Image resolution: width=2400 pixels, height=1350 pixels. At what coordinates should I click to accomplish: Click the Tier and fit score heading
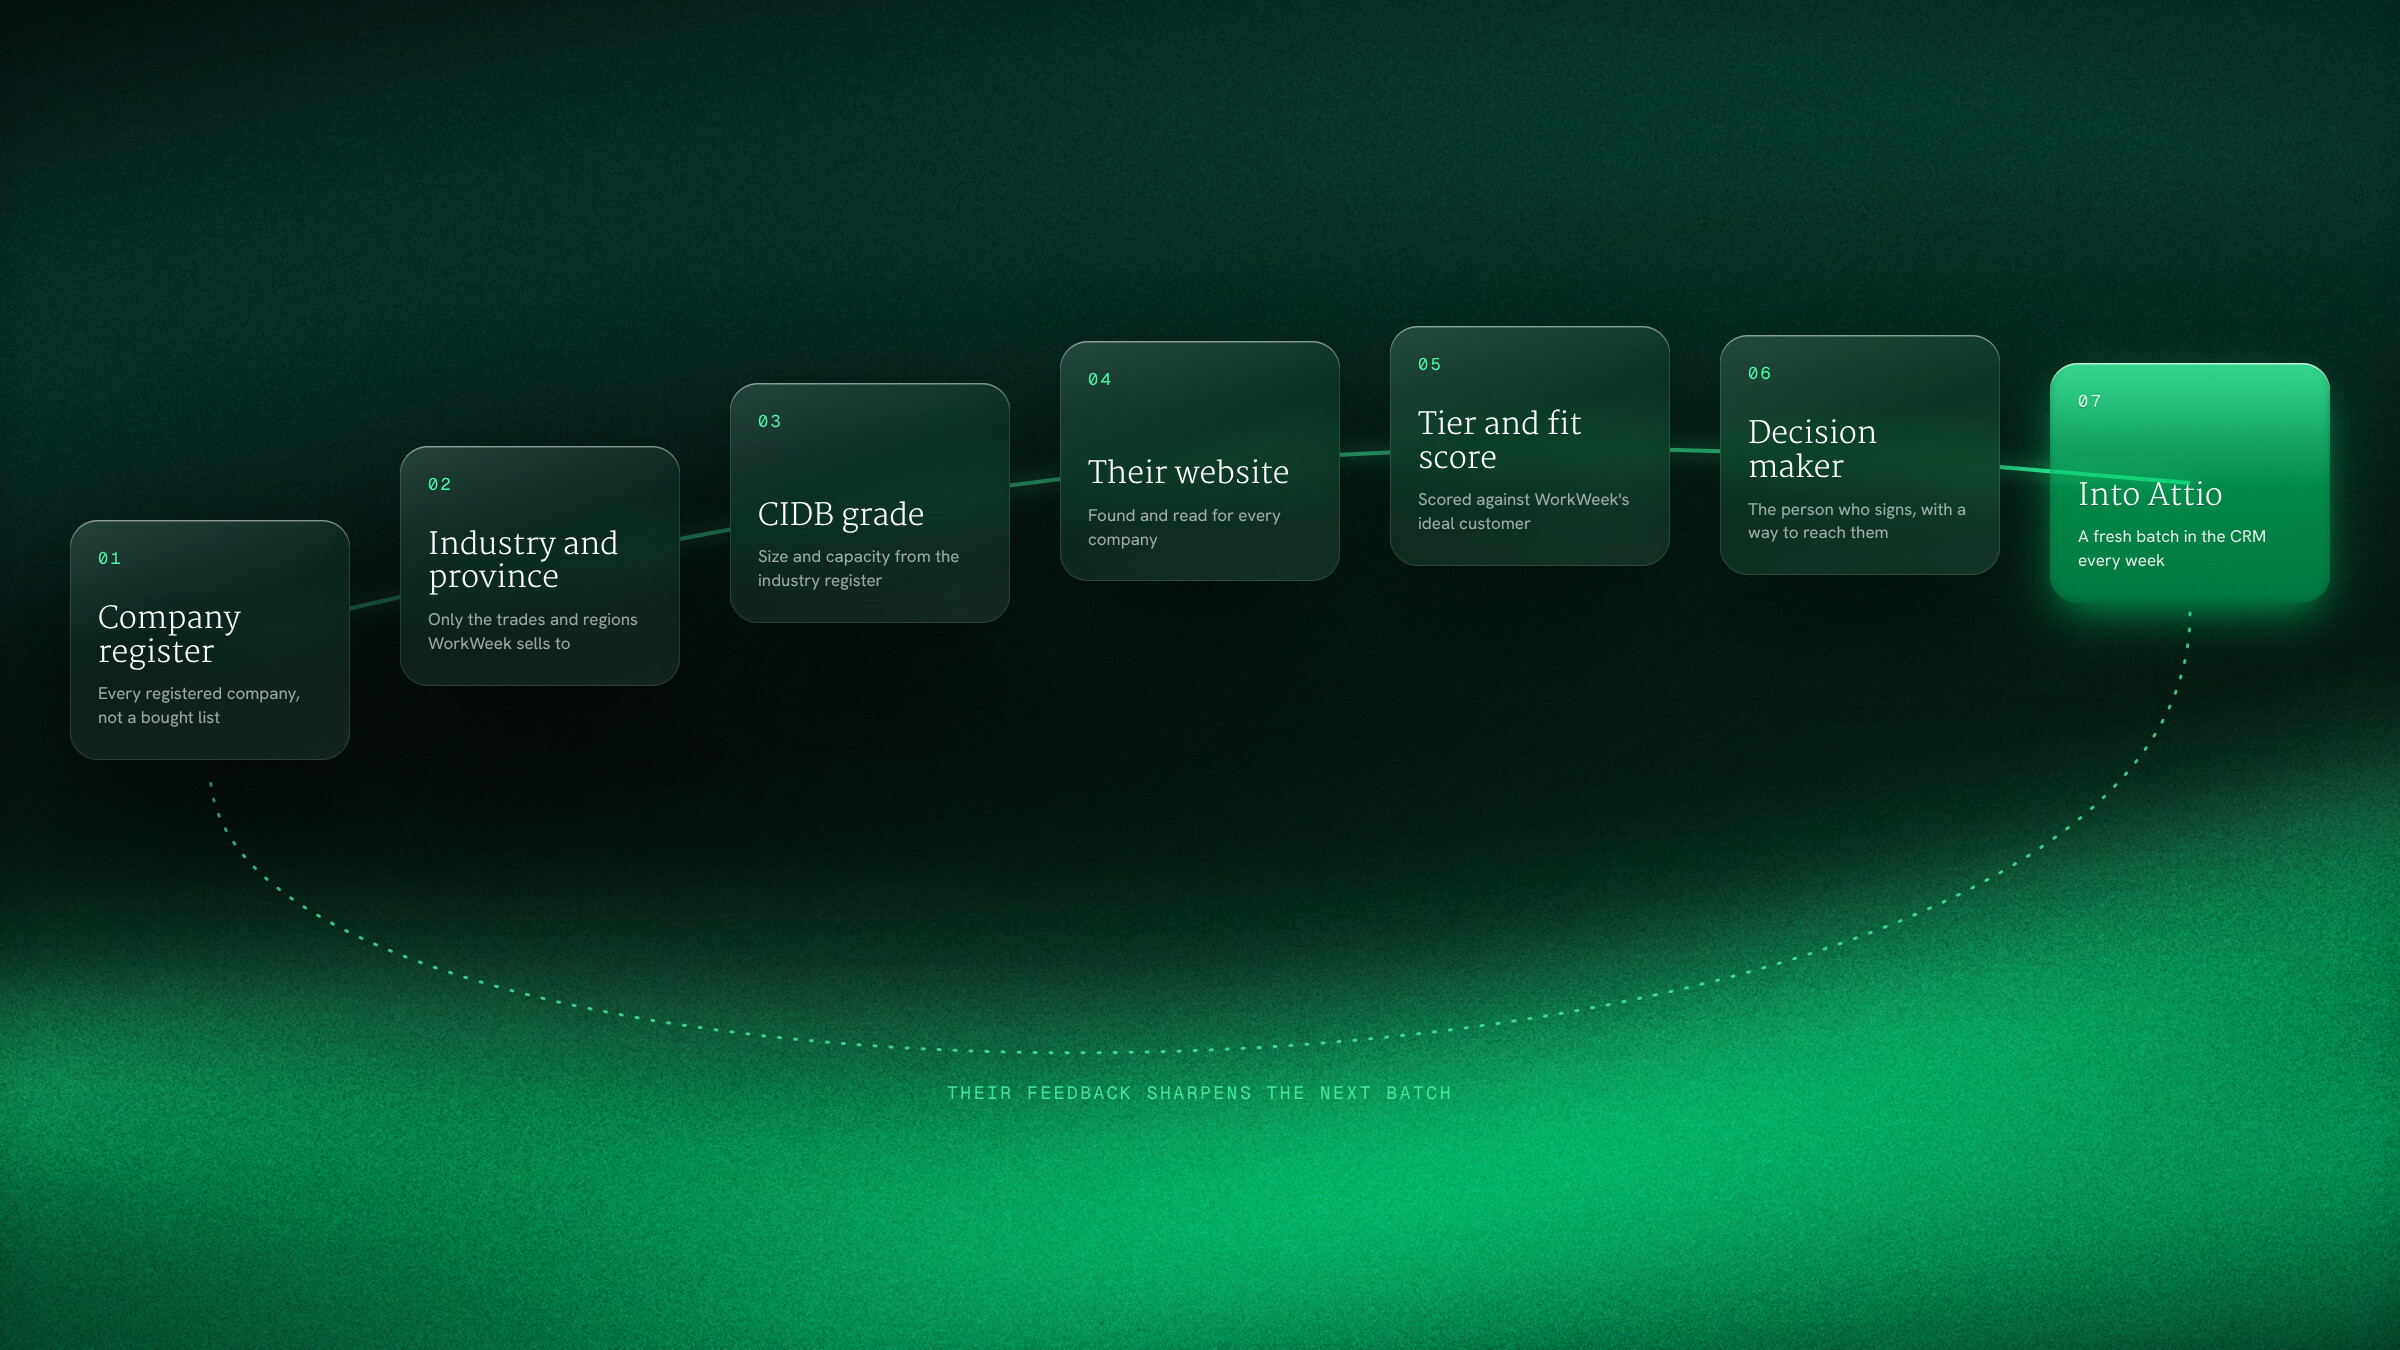pyautogui.click(x=1499, y=440)
